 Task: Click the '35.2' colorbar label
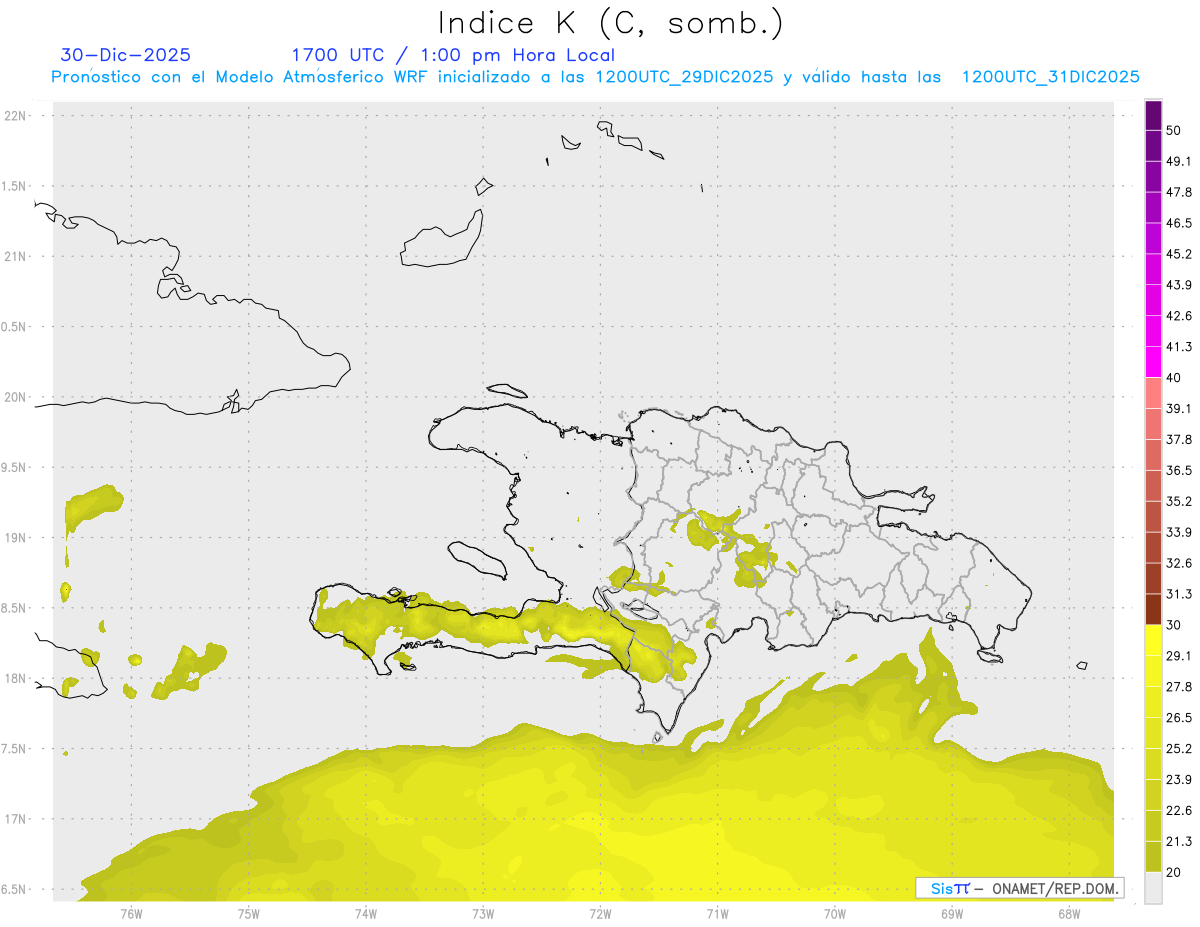[x=1179, y=501]
